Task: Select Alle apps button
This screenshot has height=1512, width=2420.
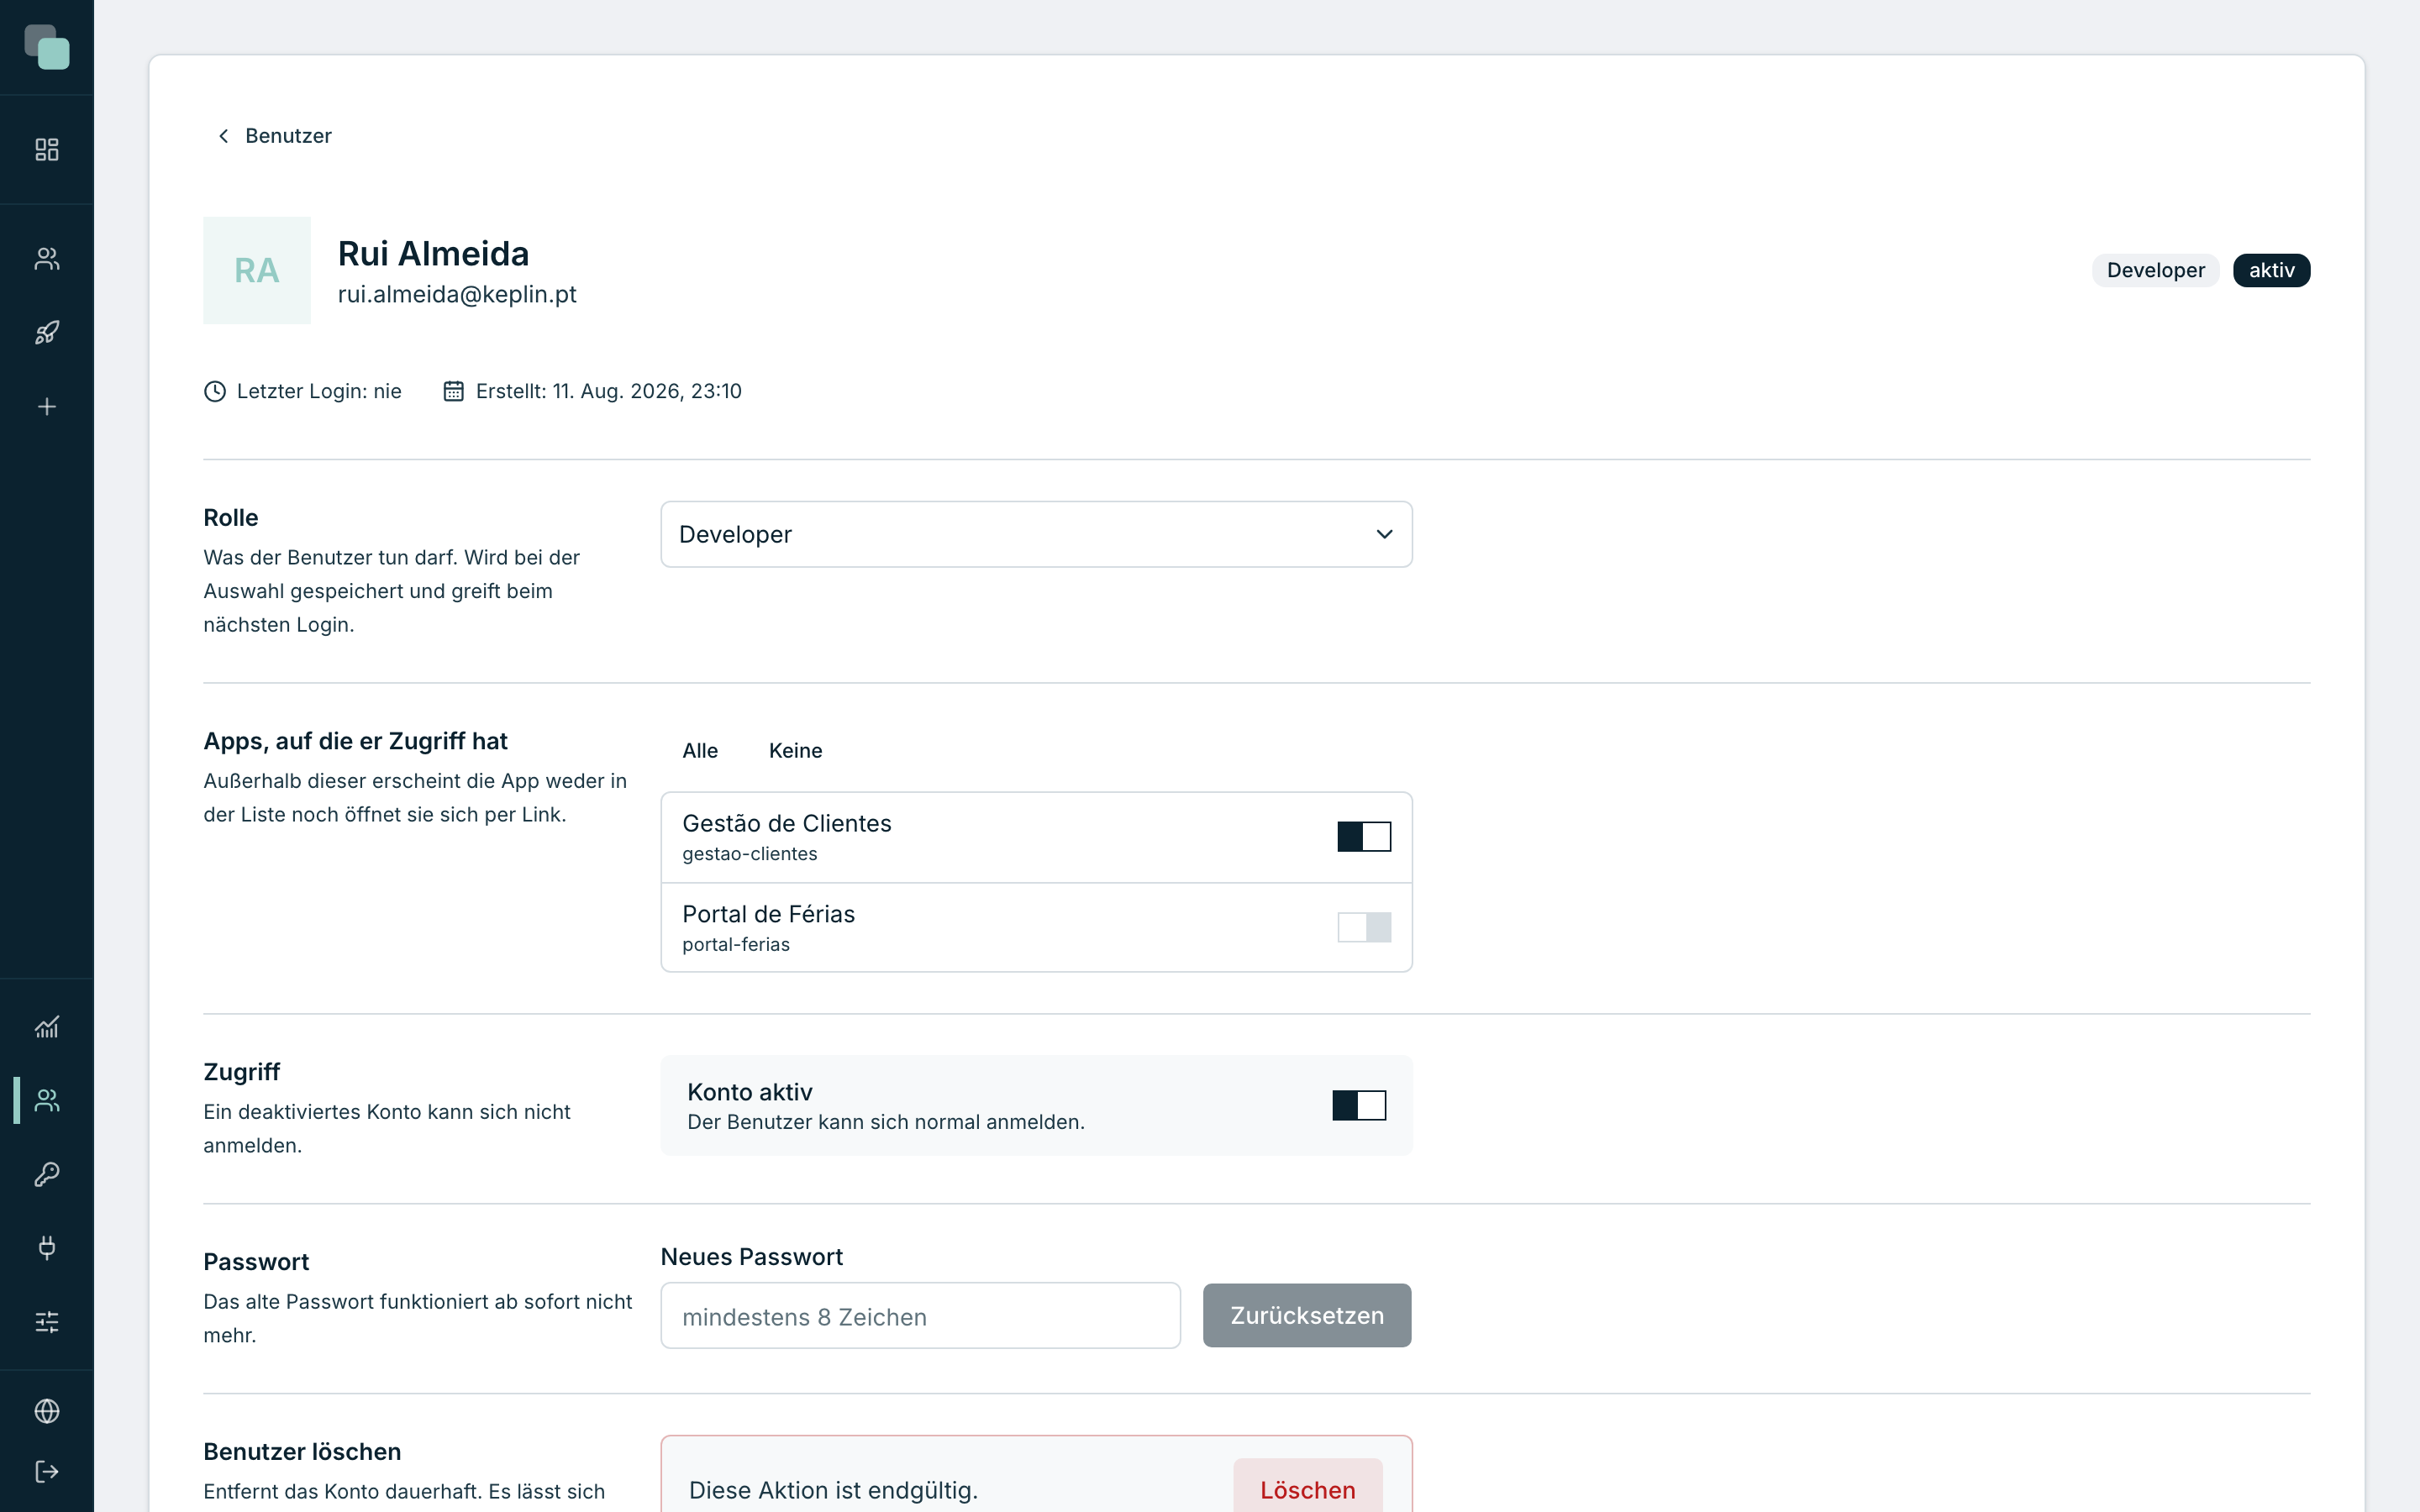Action: 700,751
